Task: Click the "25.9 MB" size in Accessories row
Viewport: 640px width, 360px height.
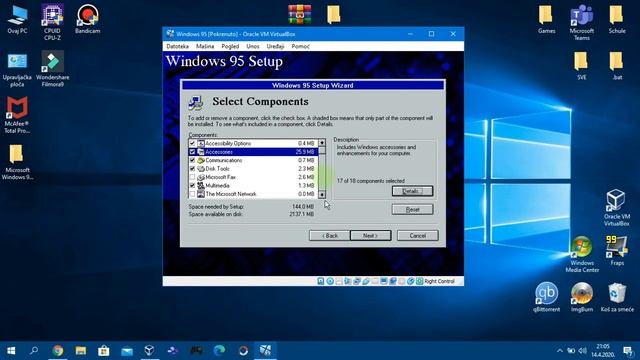Action: (x=305, y=152)
